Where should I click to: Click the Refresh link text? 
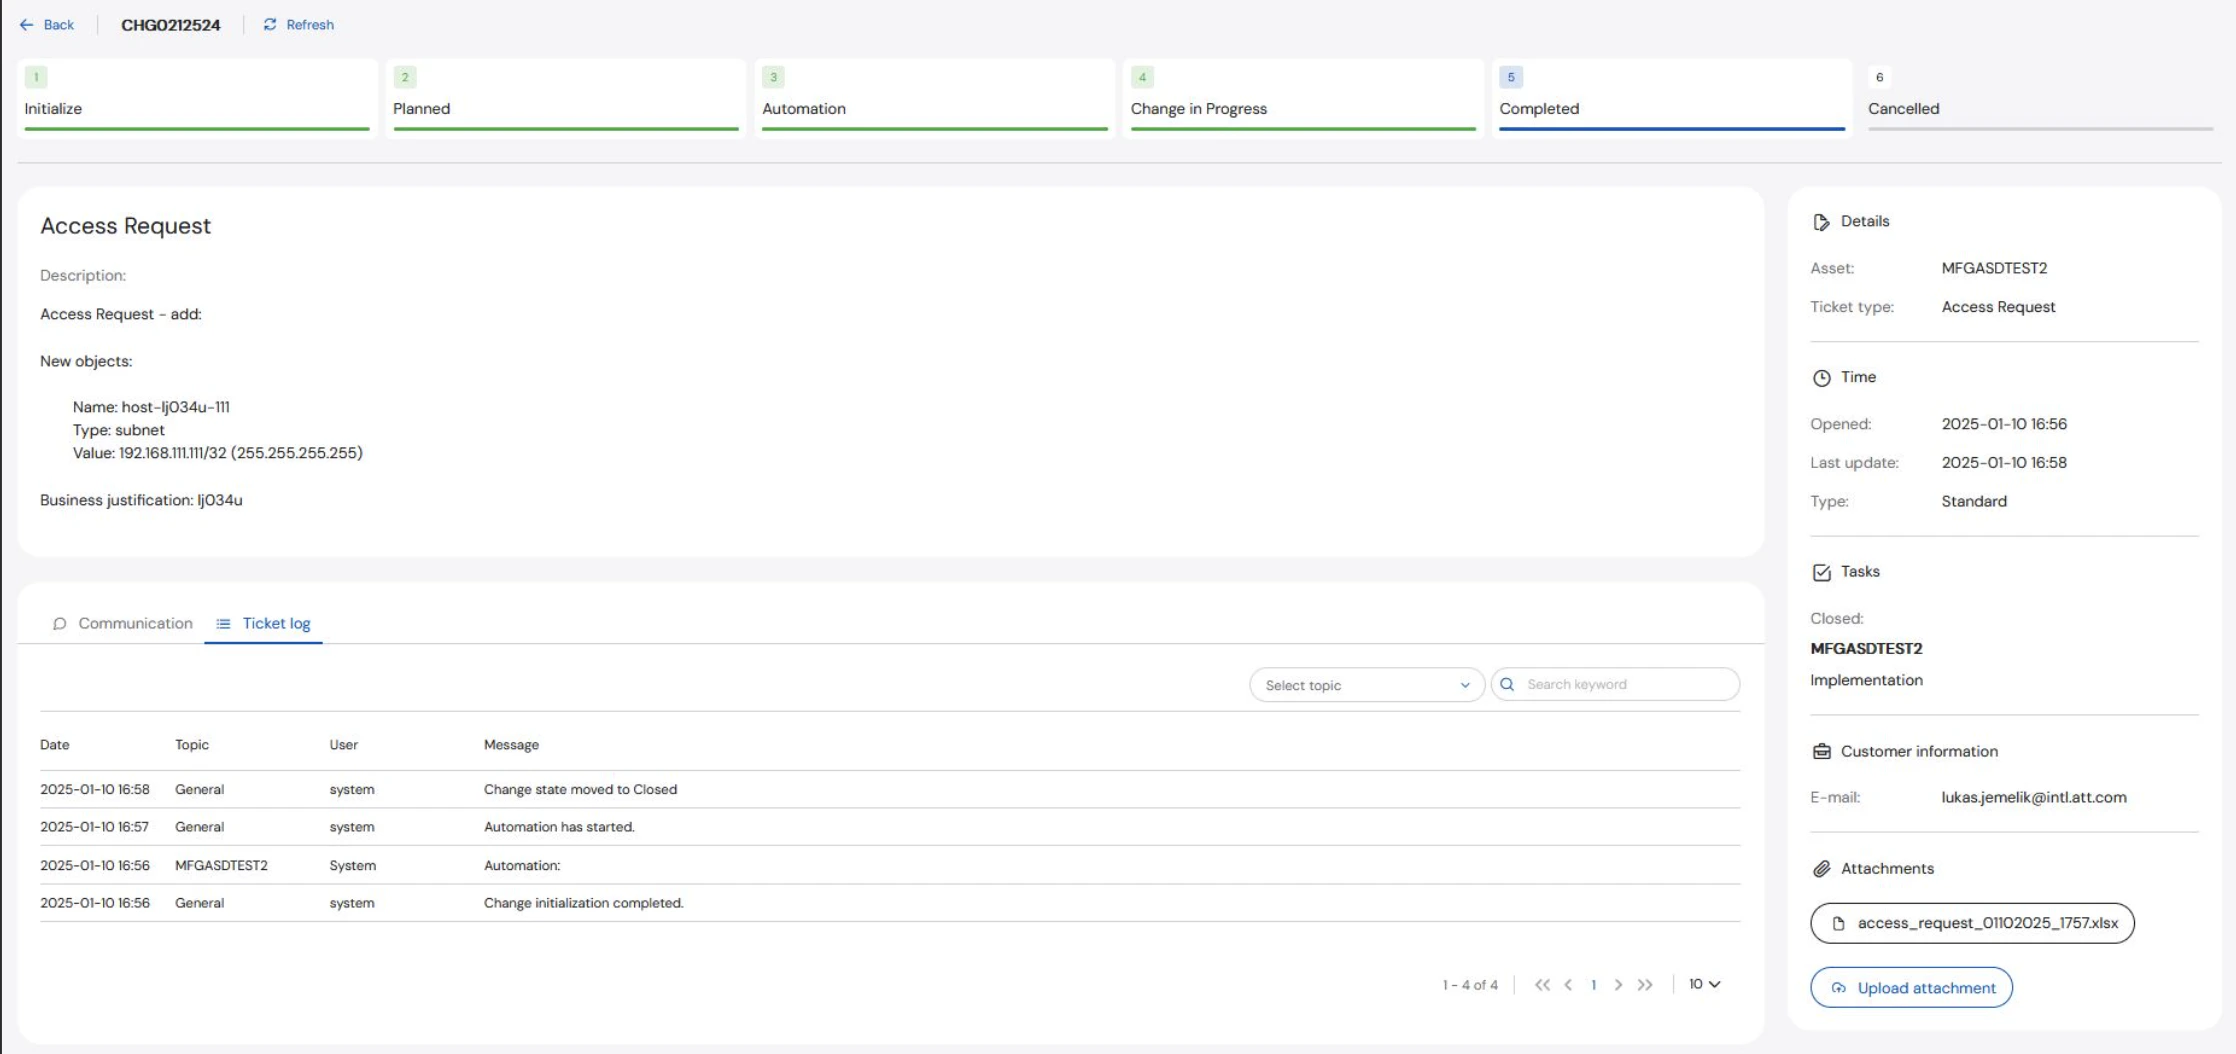310,25
